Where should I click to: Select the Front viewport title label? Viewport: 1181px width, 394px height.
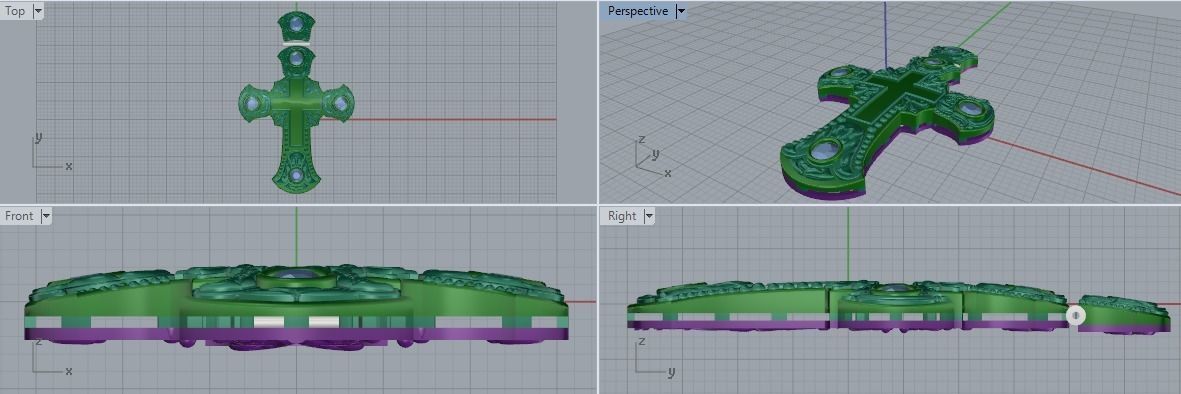(20, 216)
